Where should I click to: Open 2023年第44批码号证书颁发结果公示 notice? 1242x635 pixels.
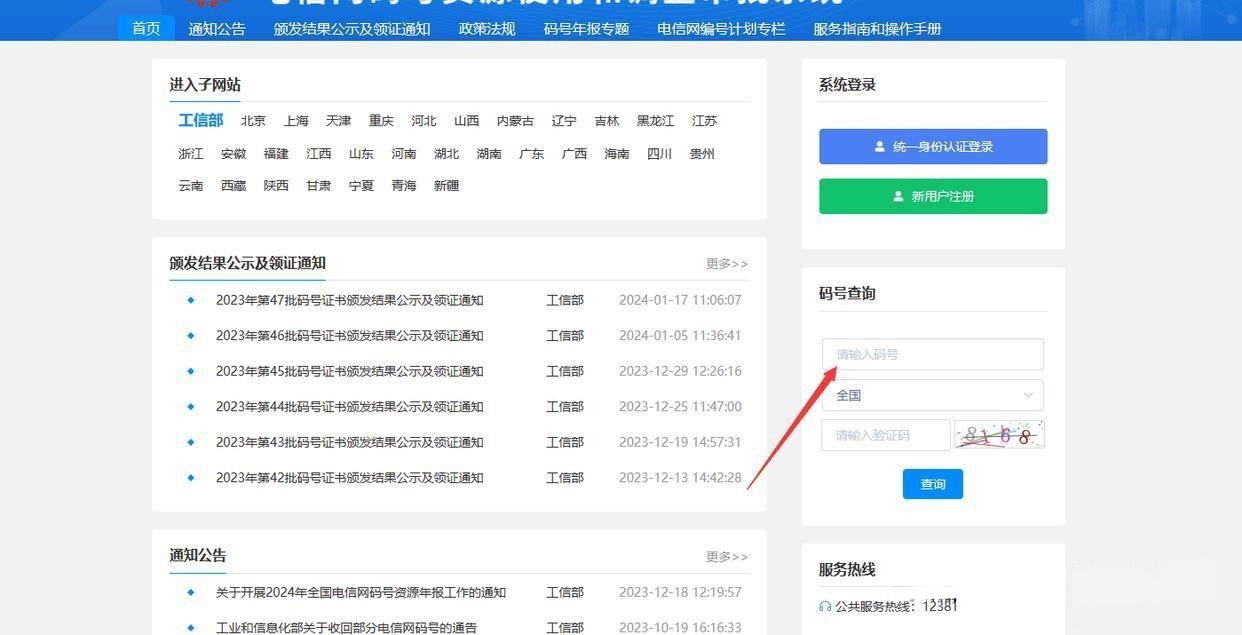(350, 407)
